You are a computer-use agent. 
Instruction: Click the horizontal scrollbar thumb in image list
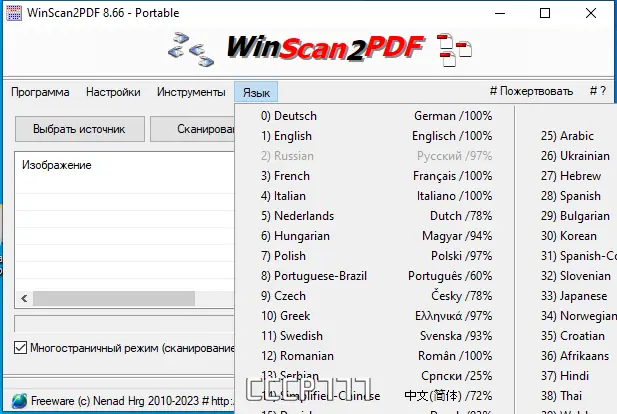(x=114, y=298)
